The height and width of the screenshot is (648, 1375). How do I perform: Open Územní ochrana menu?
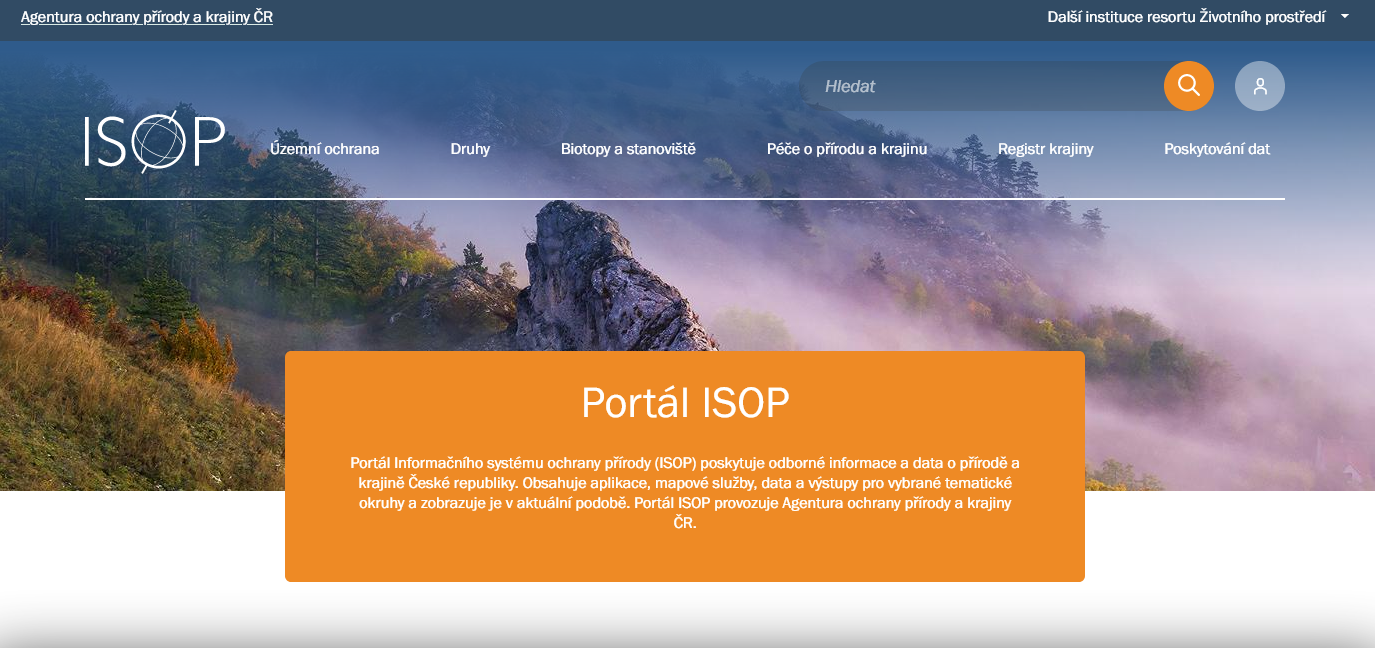pyautogui.click(x=325, y=149)
